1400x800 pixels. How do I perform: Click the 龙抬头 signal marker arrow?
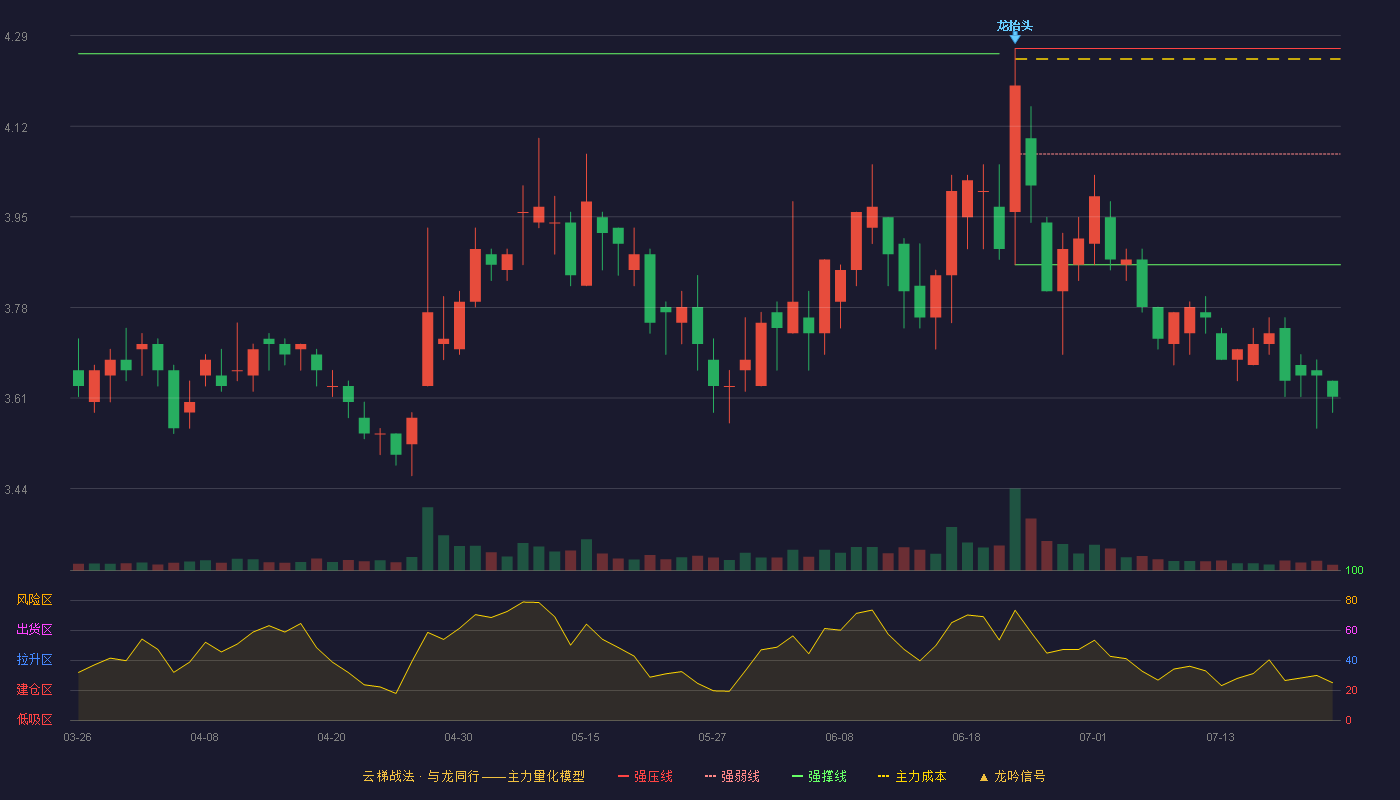pyautogui.click(x=1015, y=38)
